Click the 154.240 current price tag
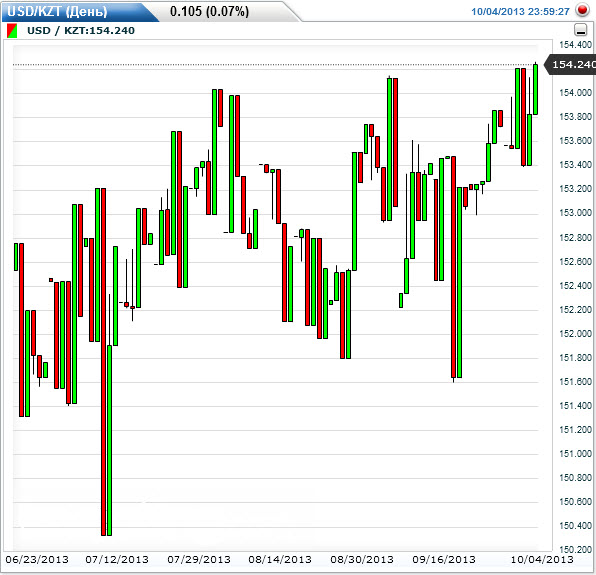This screenshot has width=596, height=575. tap(570, 65)
